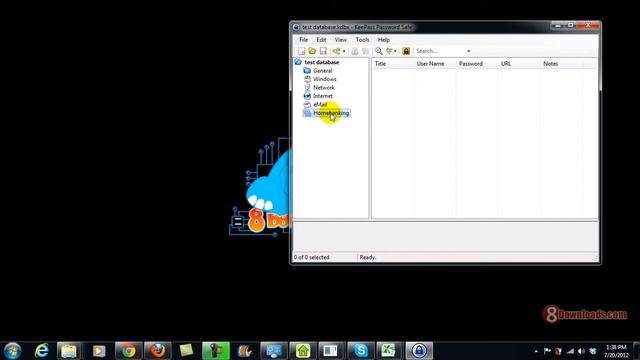Viewport: 640px width, 360px height.
Task: Click the Add Entry key icon
Action: 336,51
